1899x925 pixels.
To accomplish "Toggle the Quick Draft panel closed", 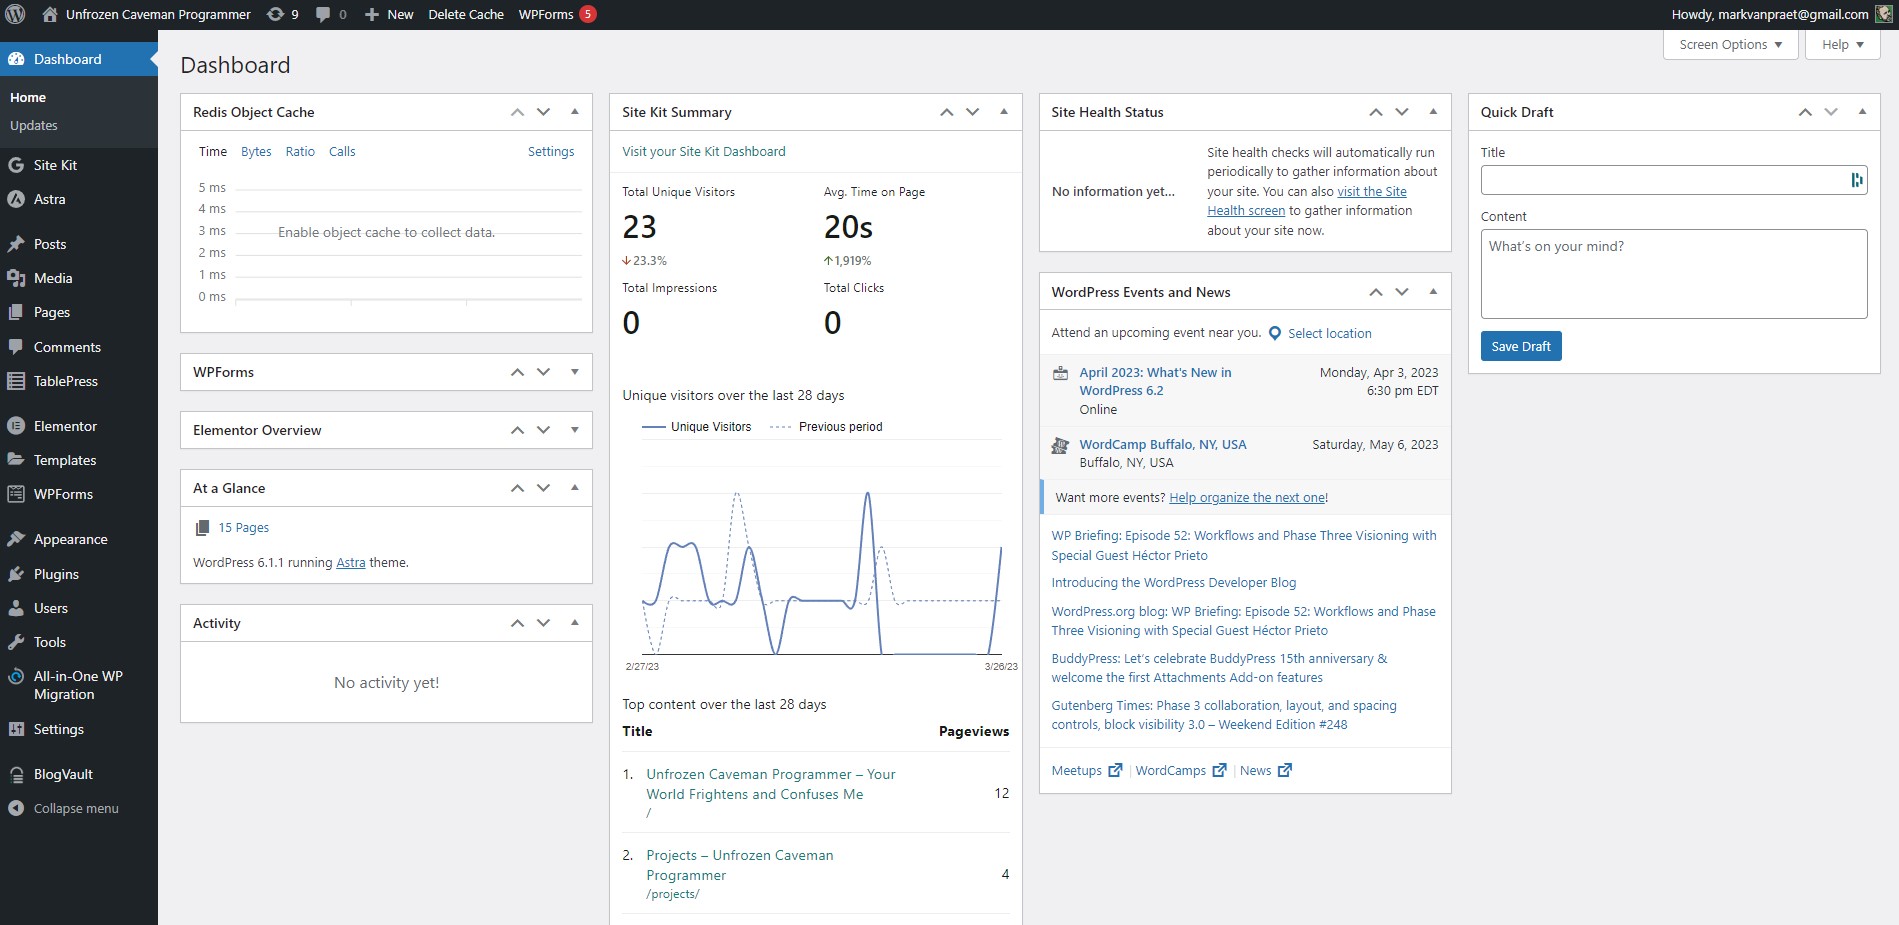I will (1862, 112).
